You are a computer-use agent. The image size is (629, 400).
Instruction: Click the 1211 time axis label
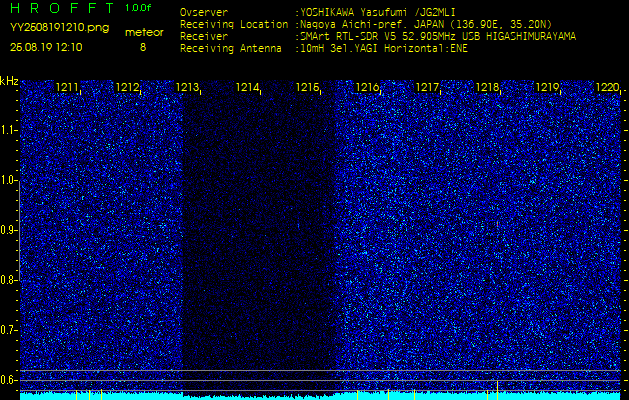pyautogui.click(x=67, y=87)
